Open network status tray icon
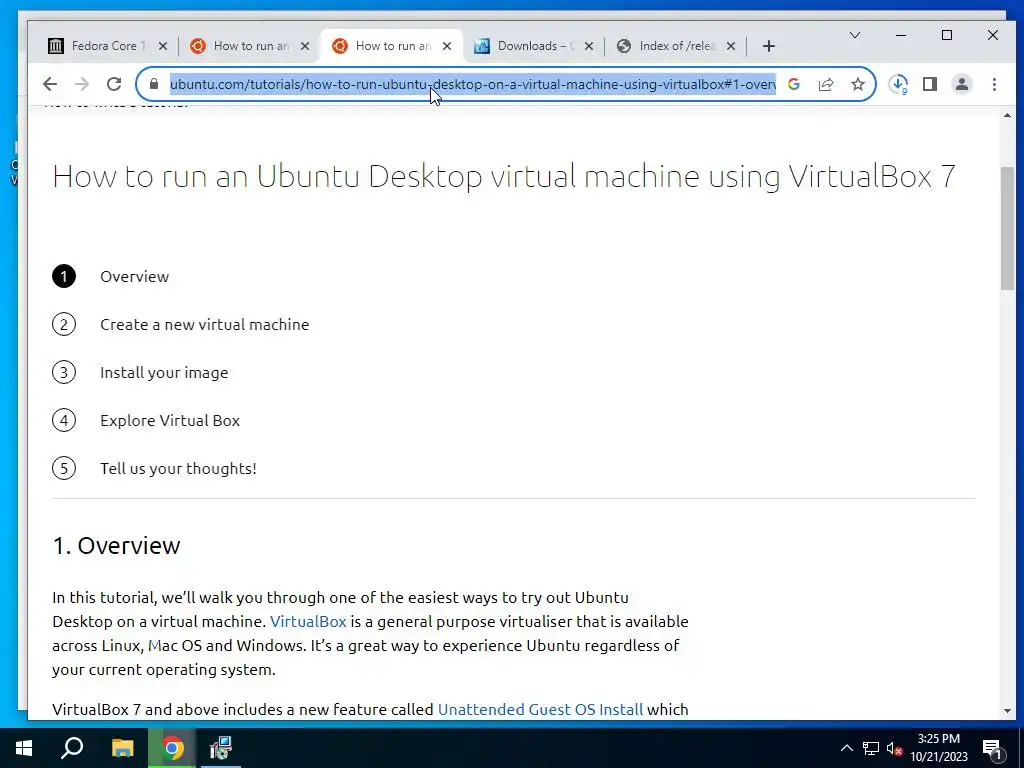Viewport: 1024px width, 768px height. click(871, 748)
